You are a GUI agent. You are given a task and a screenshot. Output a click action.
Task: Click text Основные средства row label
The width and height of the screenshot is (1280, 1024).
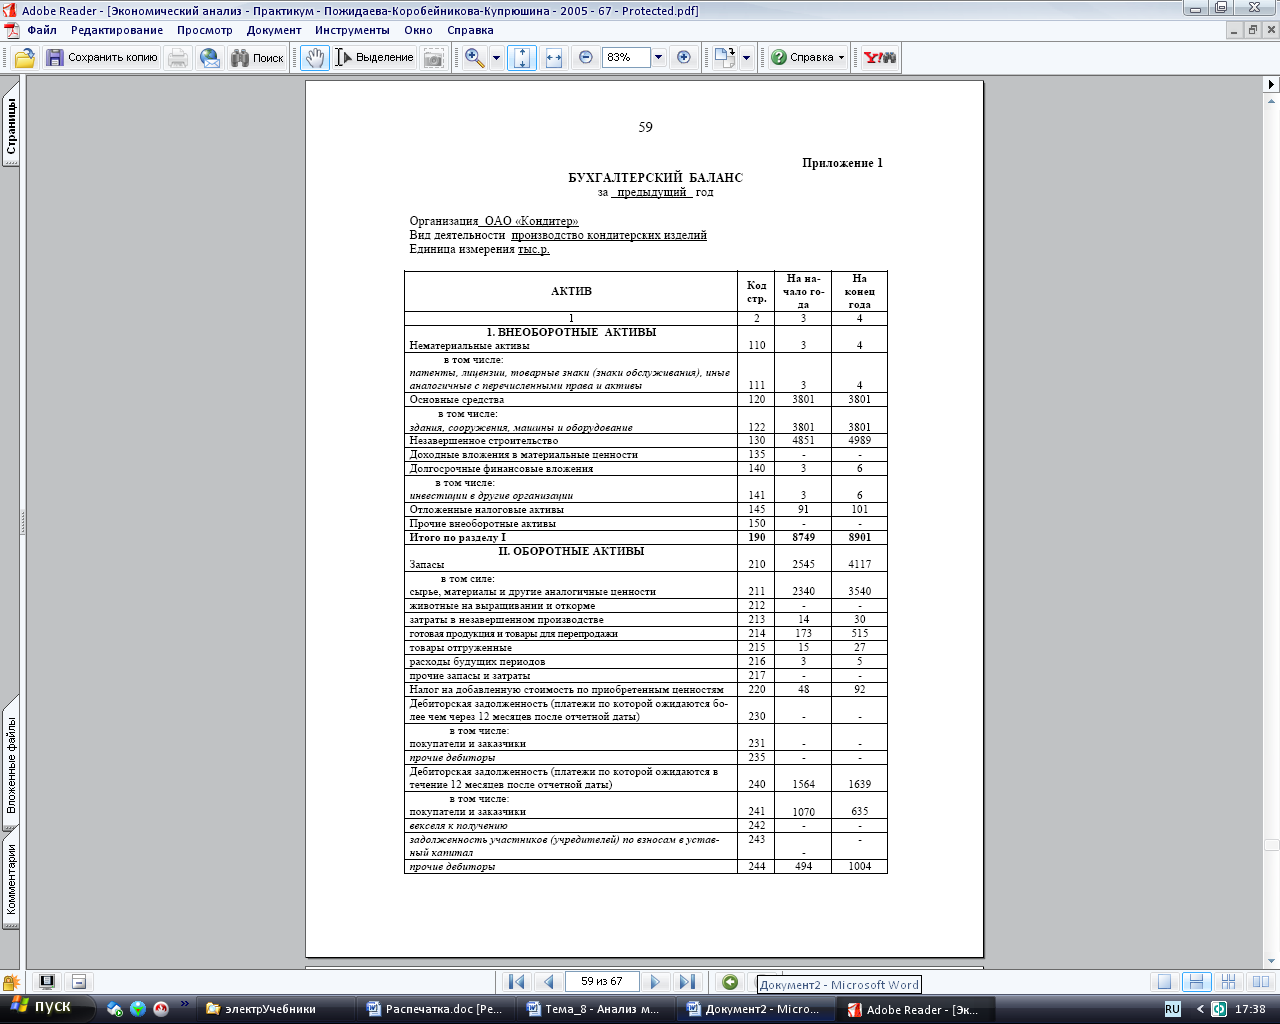point(456,399)
